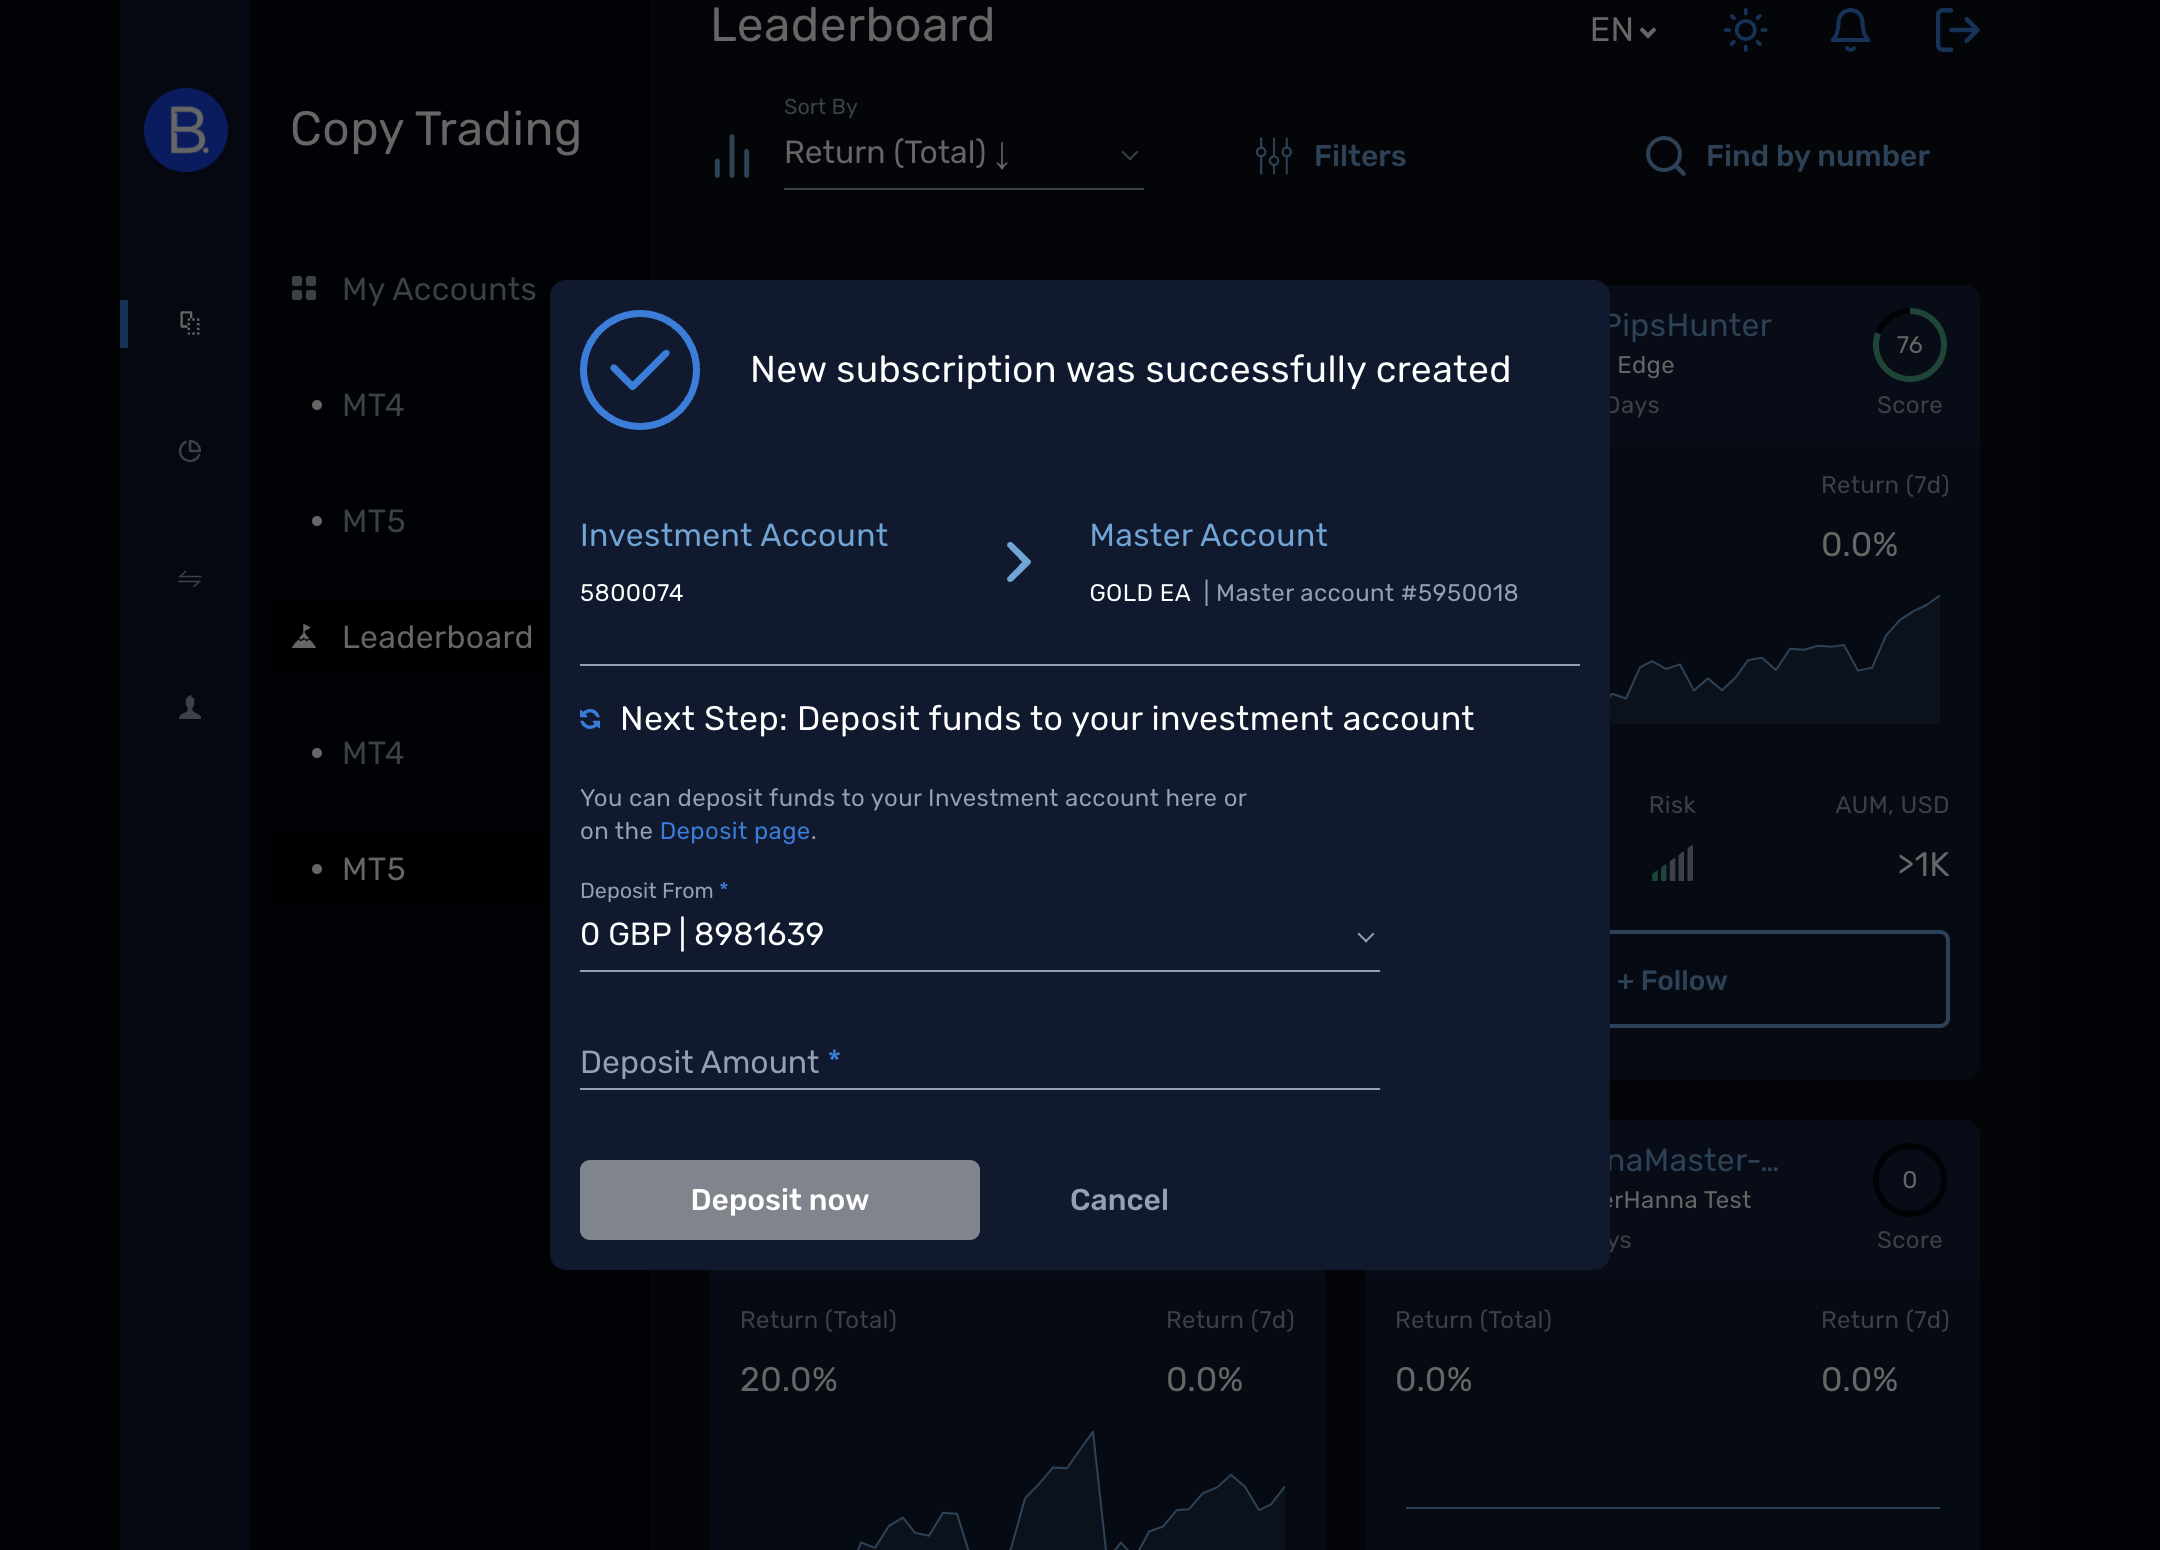The height and width of the screenshot is (1550, 2160).
Task: Click the My Accounts grid icon
Action: coord(304,289)
